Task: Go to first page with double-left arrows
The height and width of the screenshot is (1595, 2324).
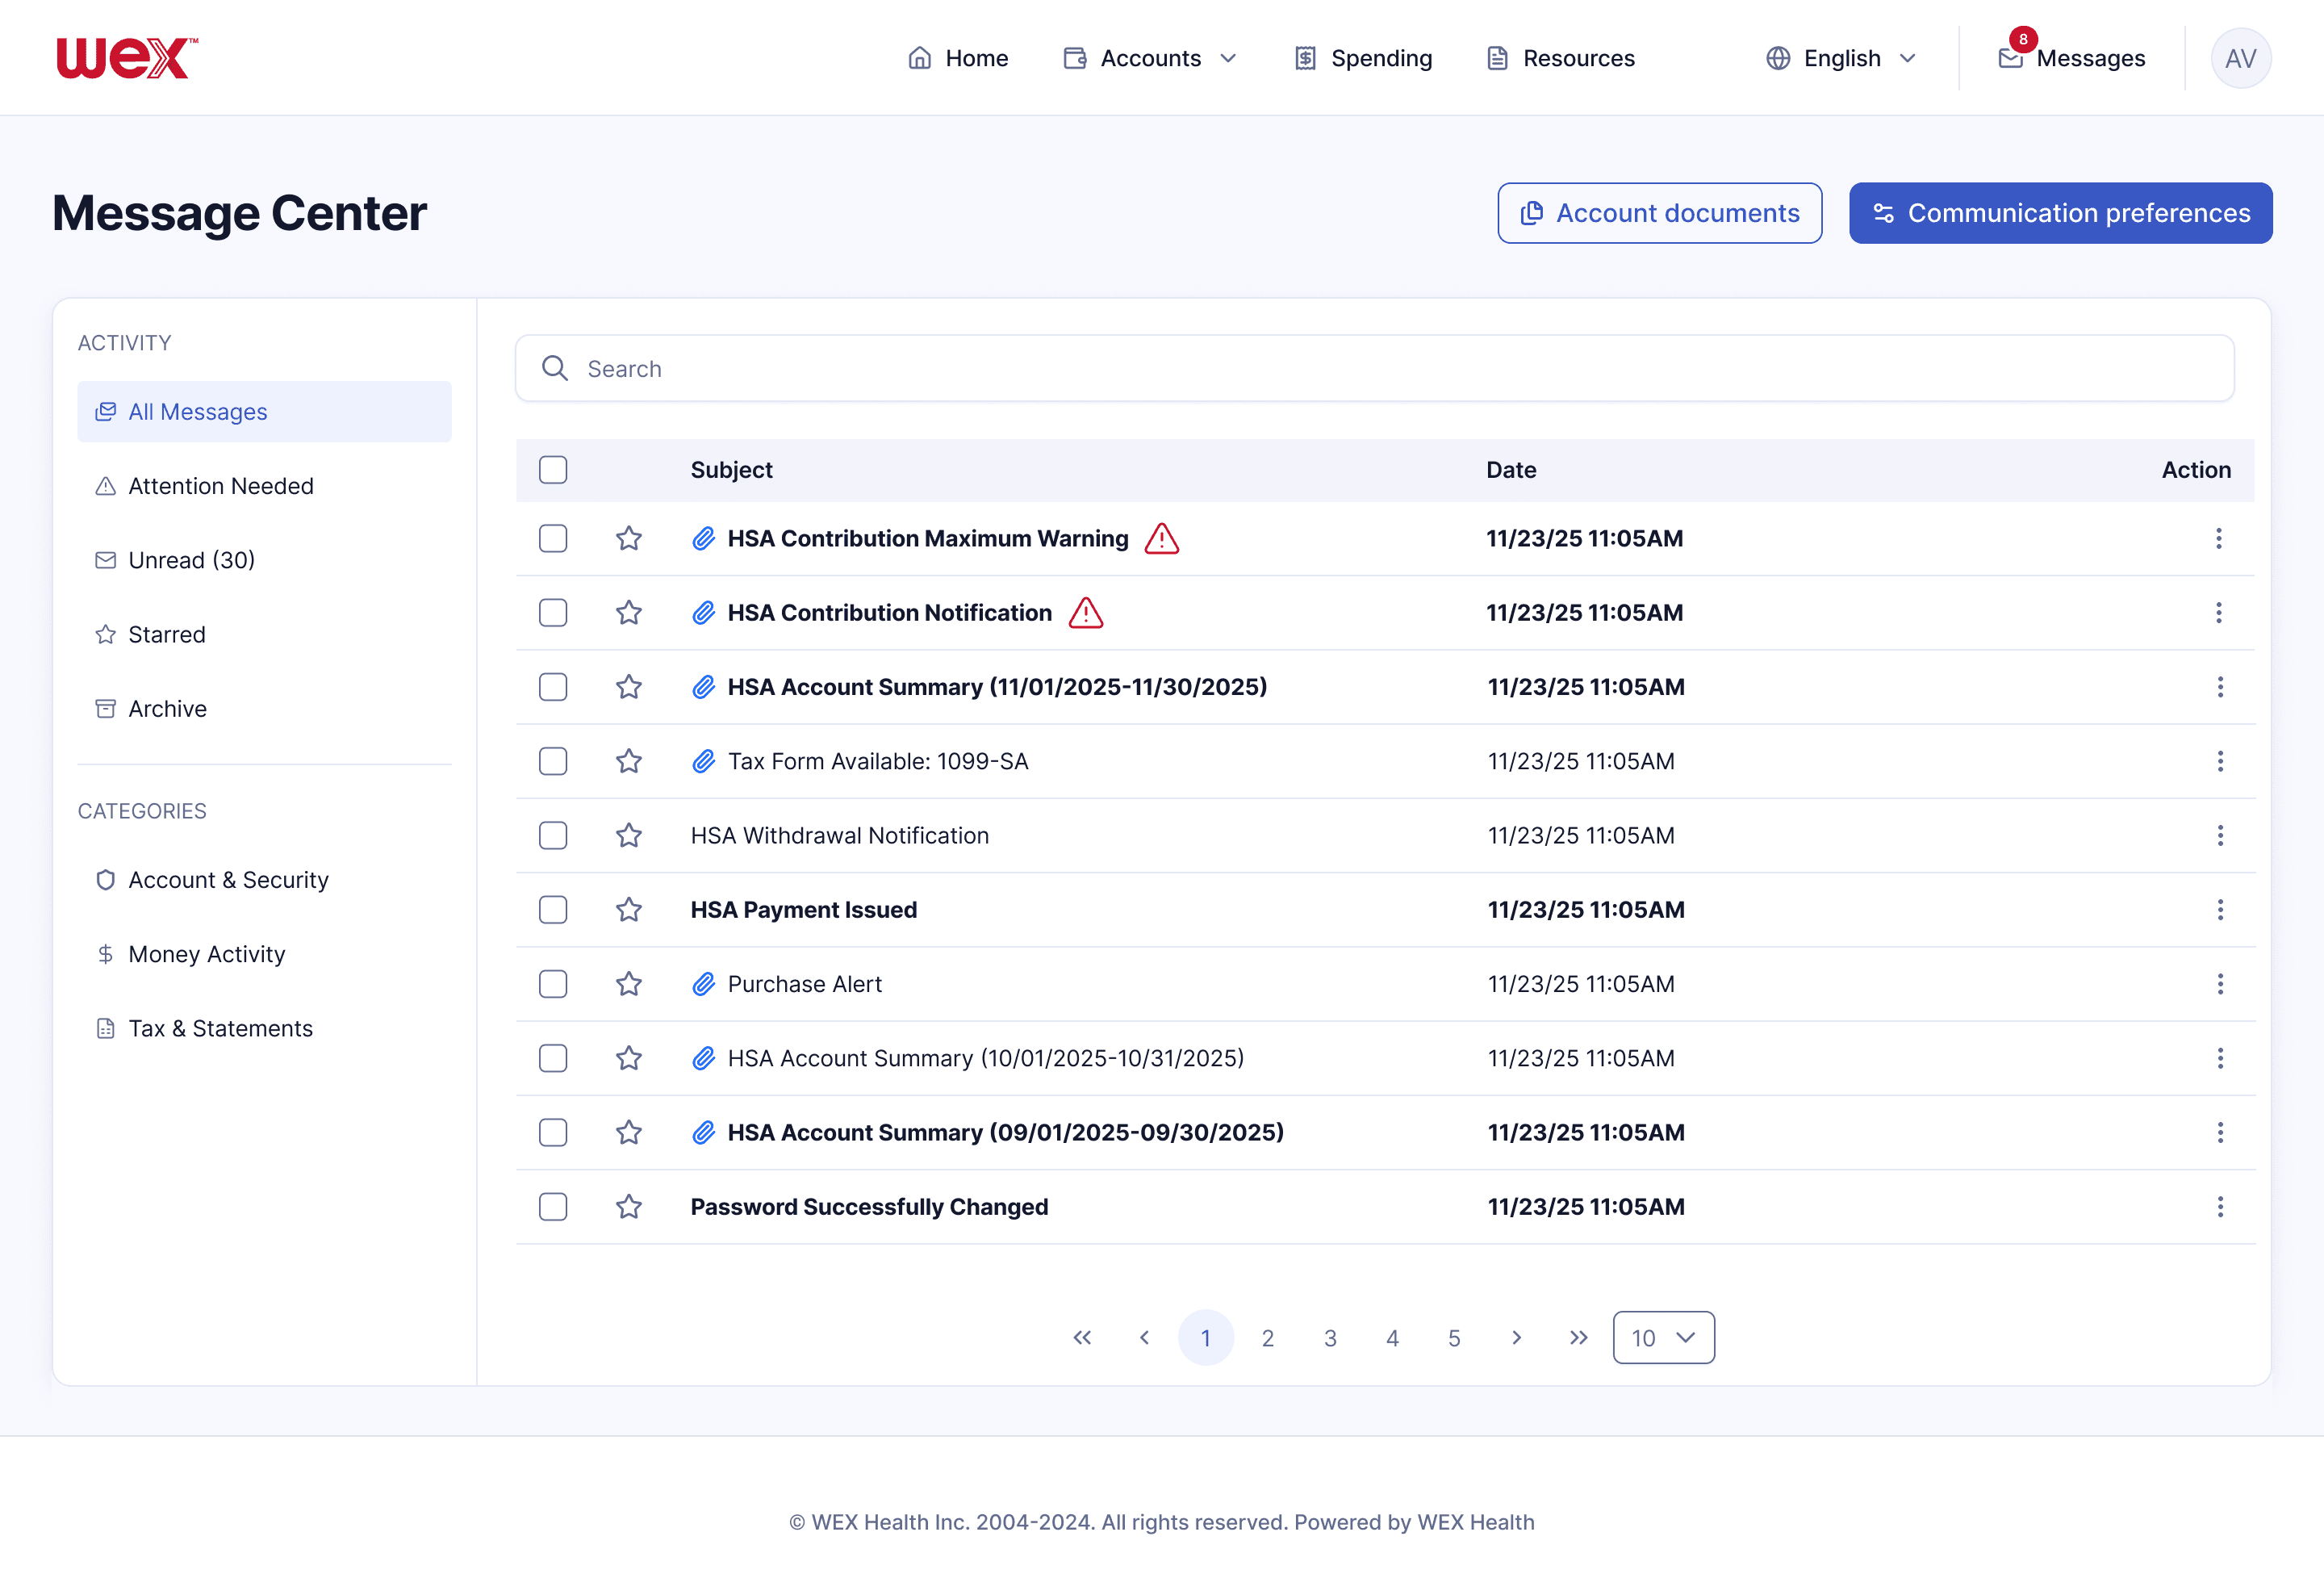Action: (1082, 1339)
